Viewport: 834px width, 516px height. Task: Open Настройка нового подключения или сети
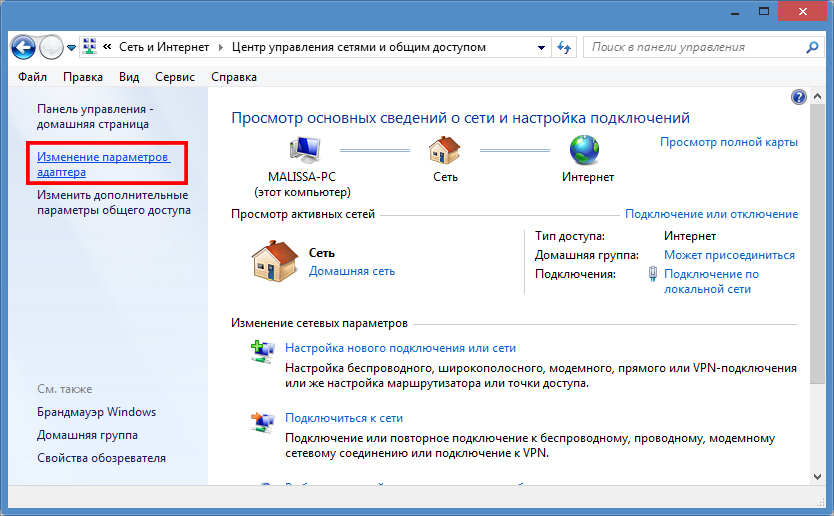400,348
